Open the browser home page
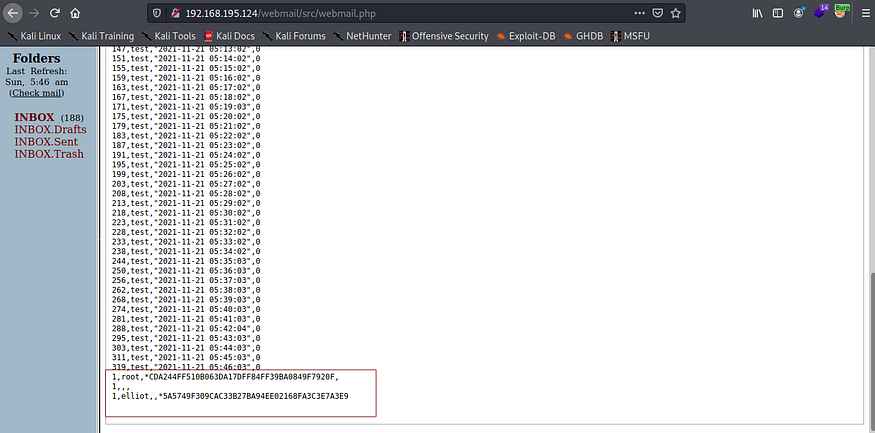This screenshot has height=433, width=875. 75,13
